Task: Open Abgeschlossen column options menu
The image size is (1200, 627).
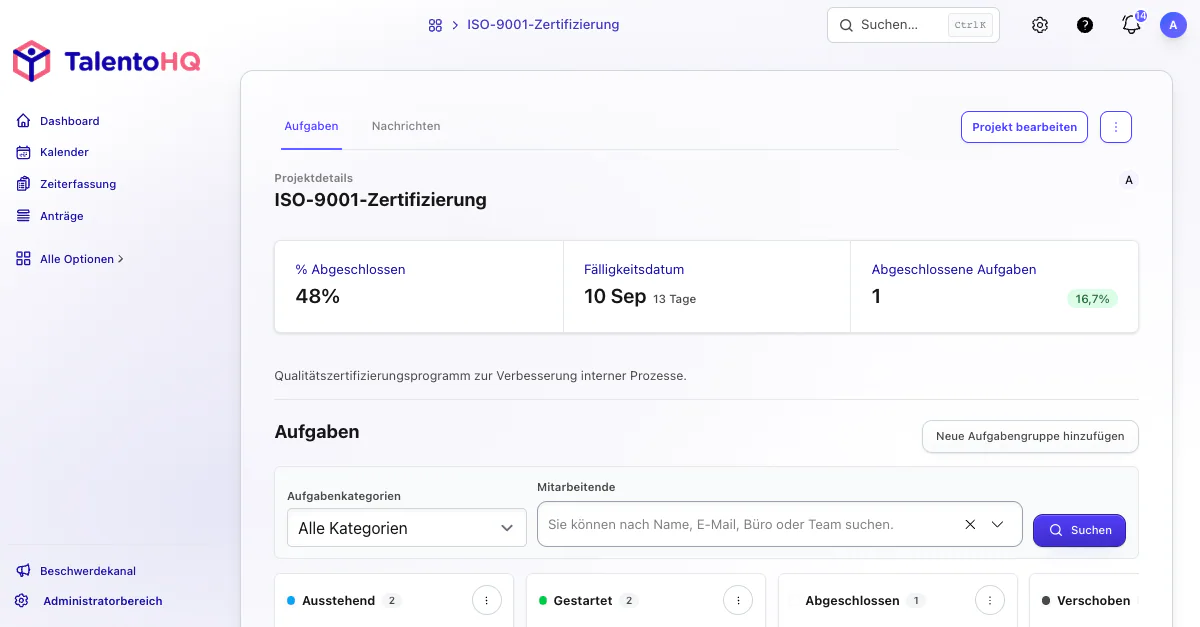Action: (989, 600)
